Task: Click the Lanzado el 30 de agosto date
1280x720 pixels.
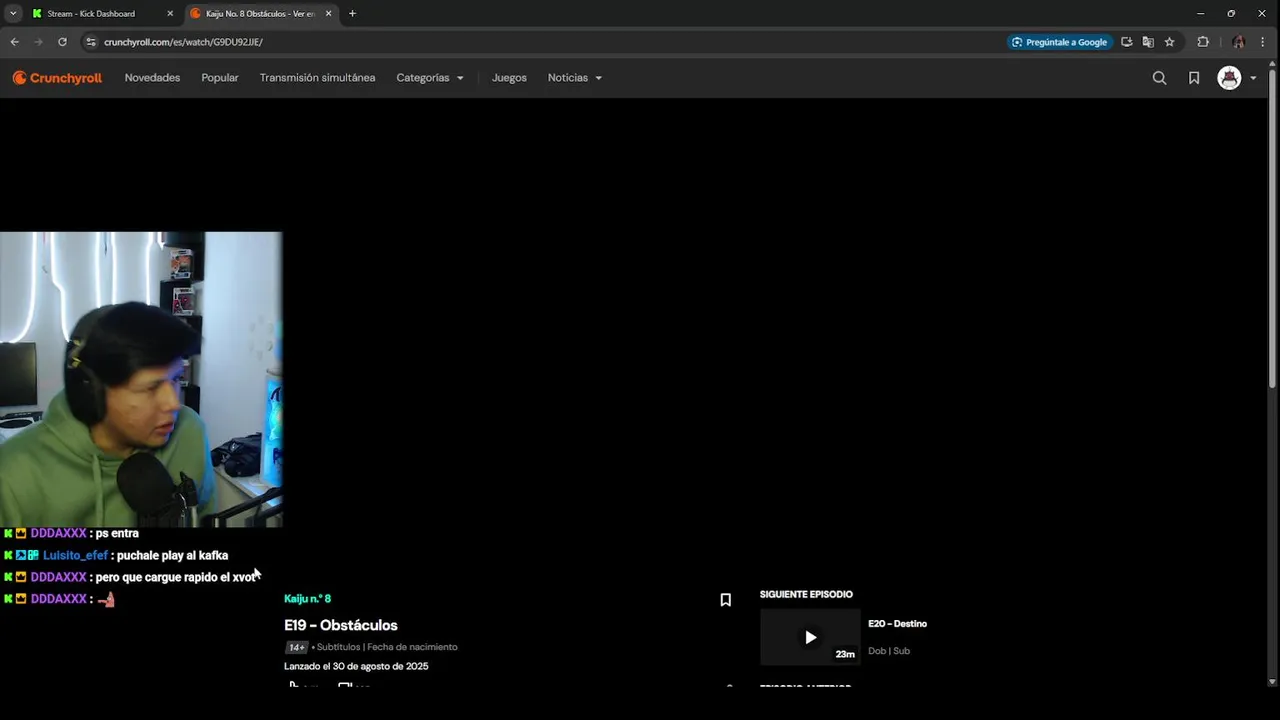Action: click(356, 666)
